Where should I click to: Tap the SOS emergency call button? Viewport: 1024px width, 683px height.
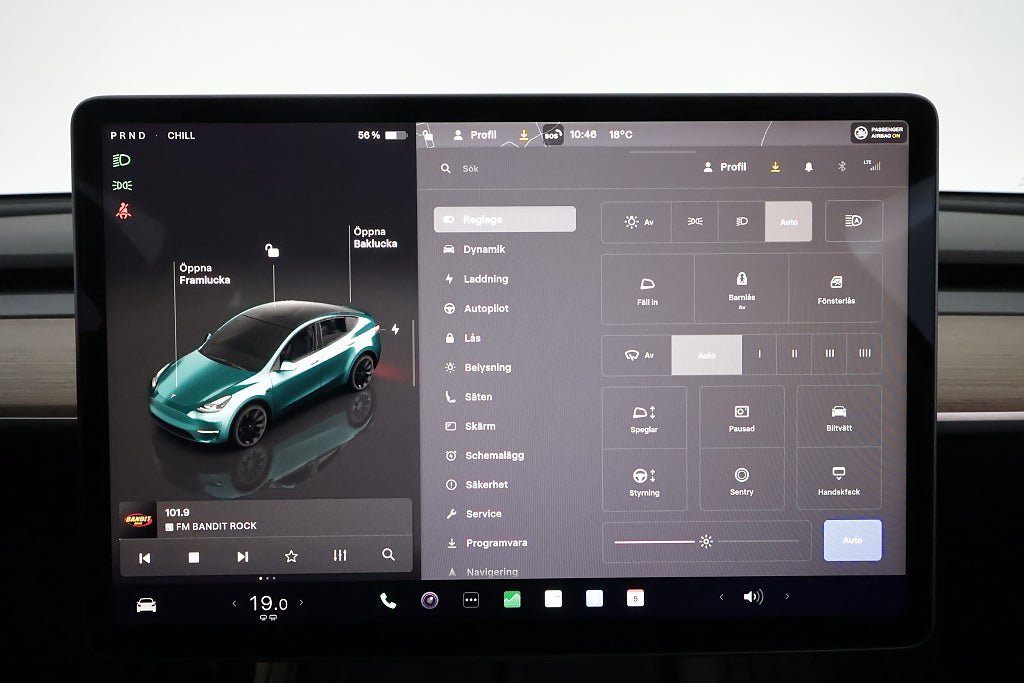click(x=552, y=135)
